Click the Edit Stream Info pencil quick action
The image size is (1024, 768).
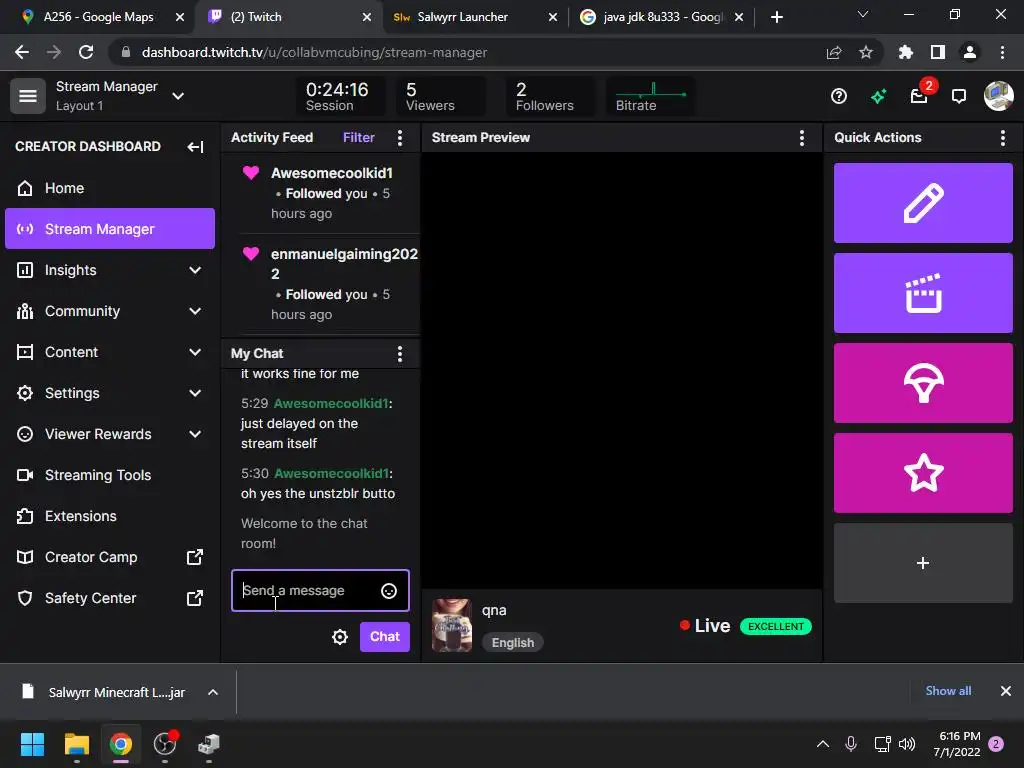tap(923, 203)
